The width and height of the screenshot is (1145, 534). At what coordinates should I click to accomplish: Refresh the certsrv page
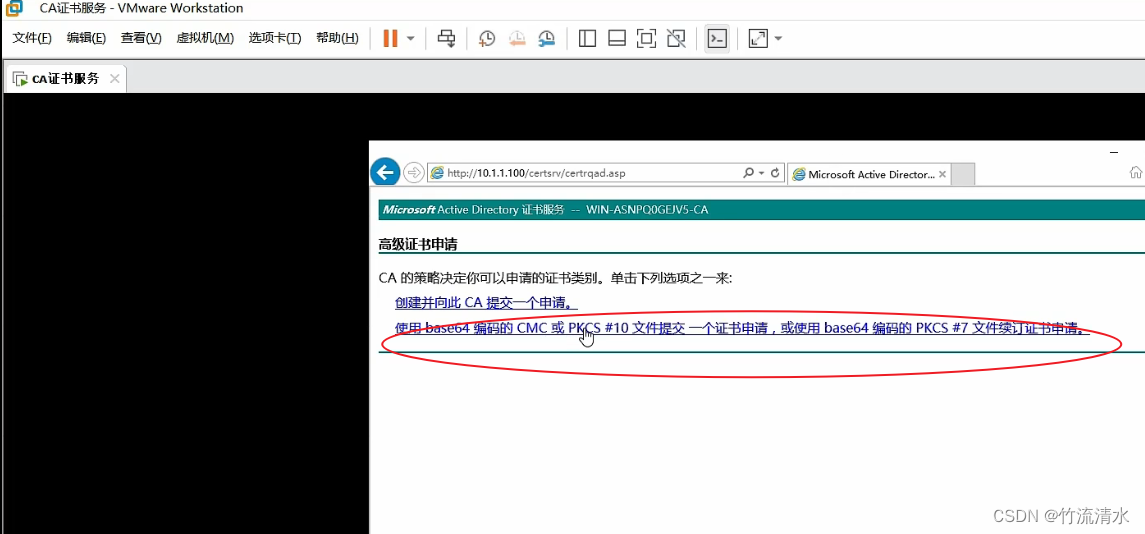click(x=775, y=173)
